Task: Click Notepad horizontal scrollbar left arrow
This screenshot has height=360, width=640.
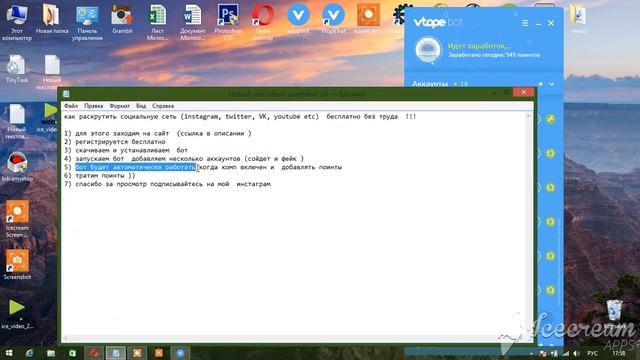Action: [65, 338]
